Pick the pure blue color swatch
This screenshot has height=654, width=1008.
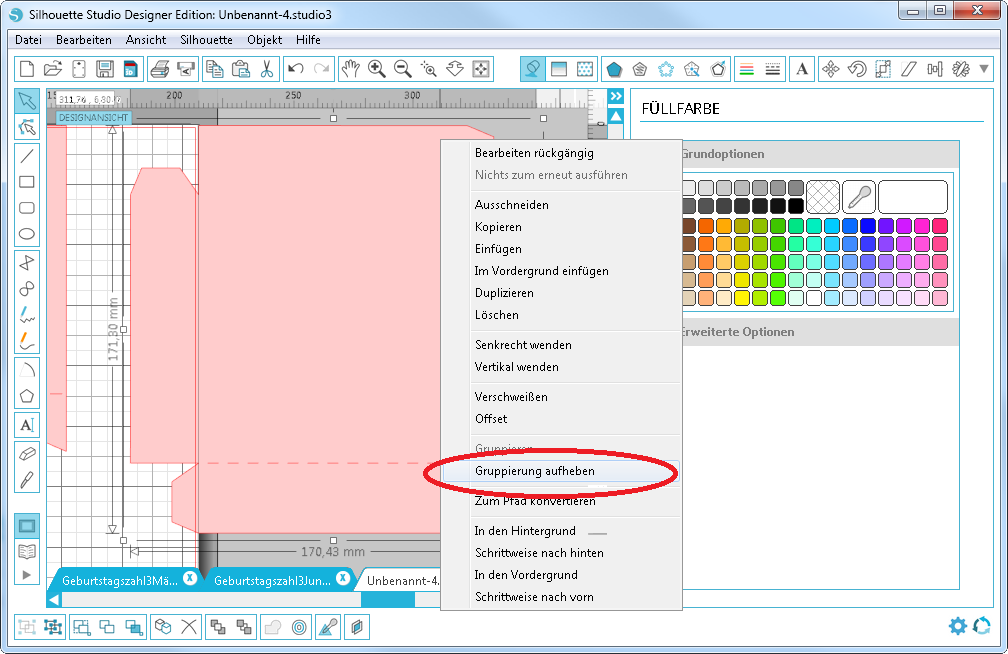[x=867, y=226]
